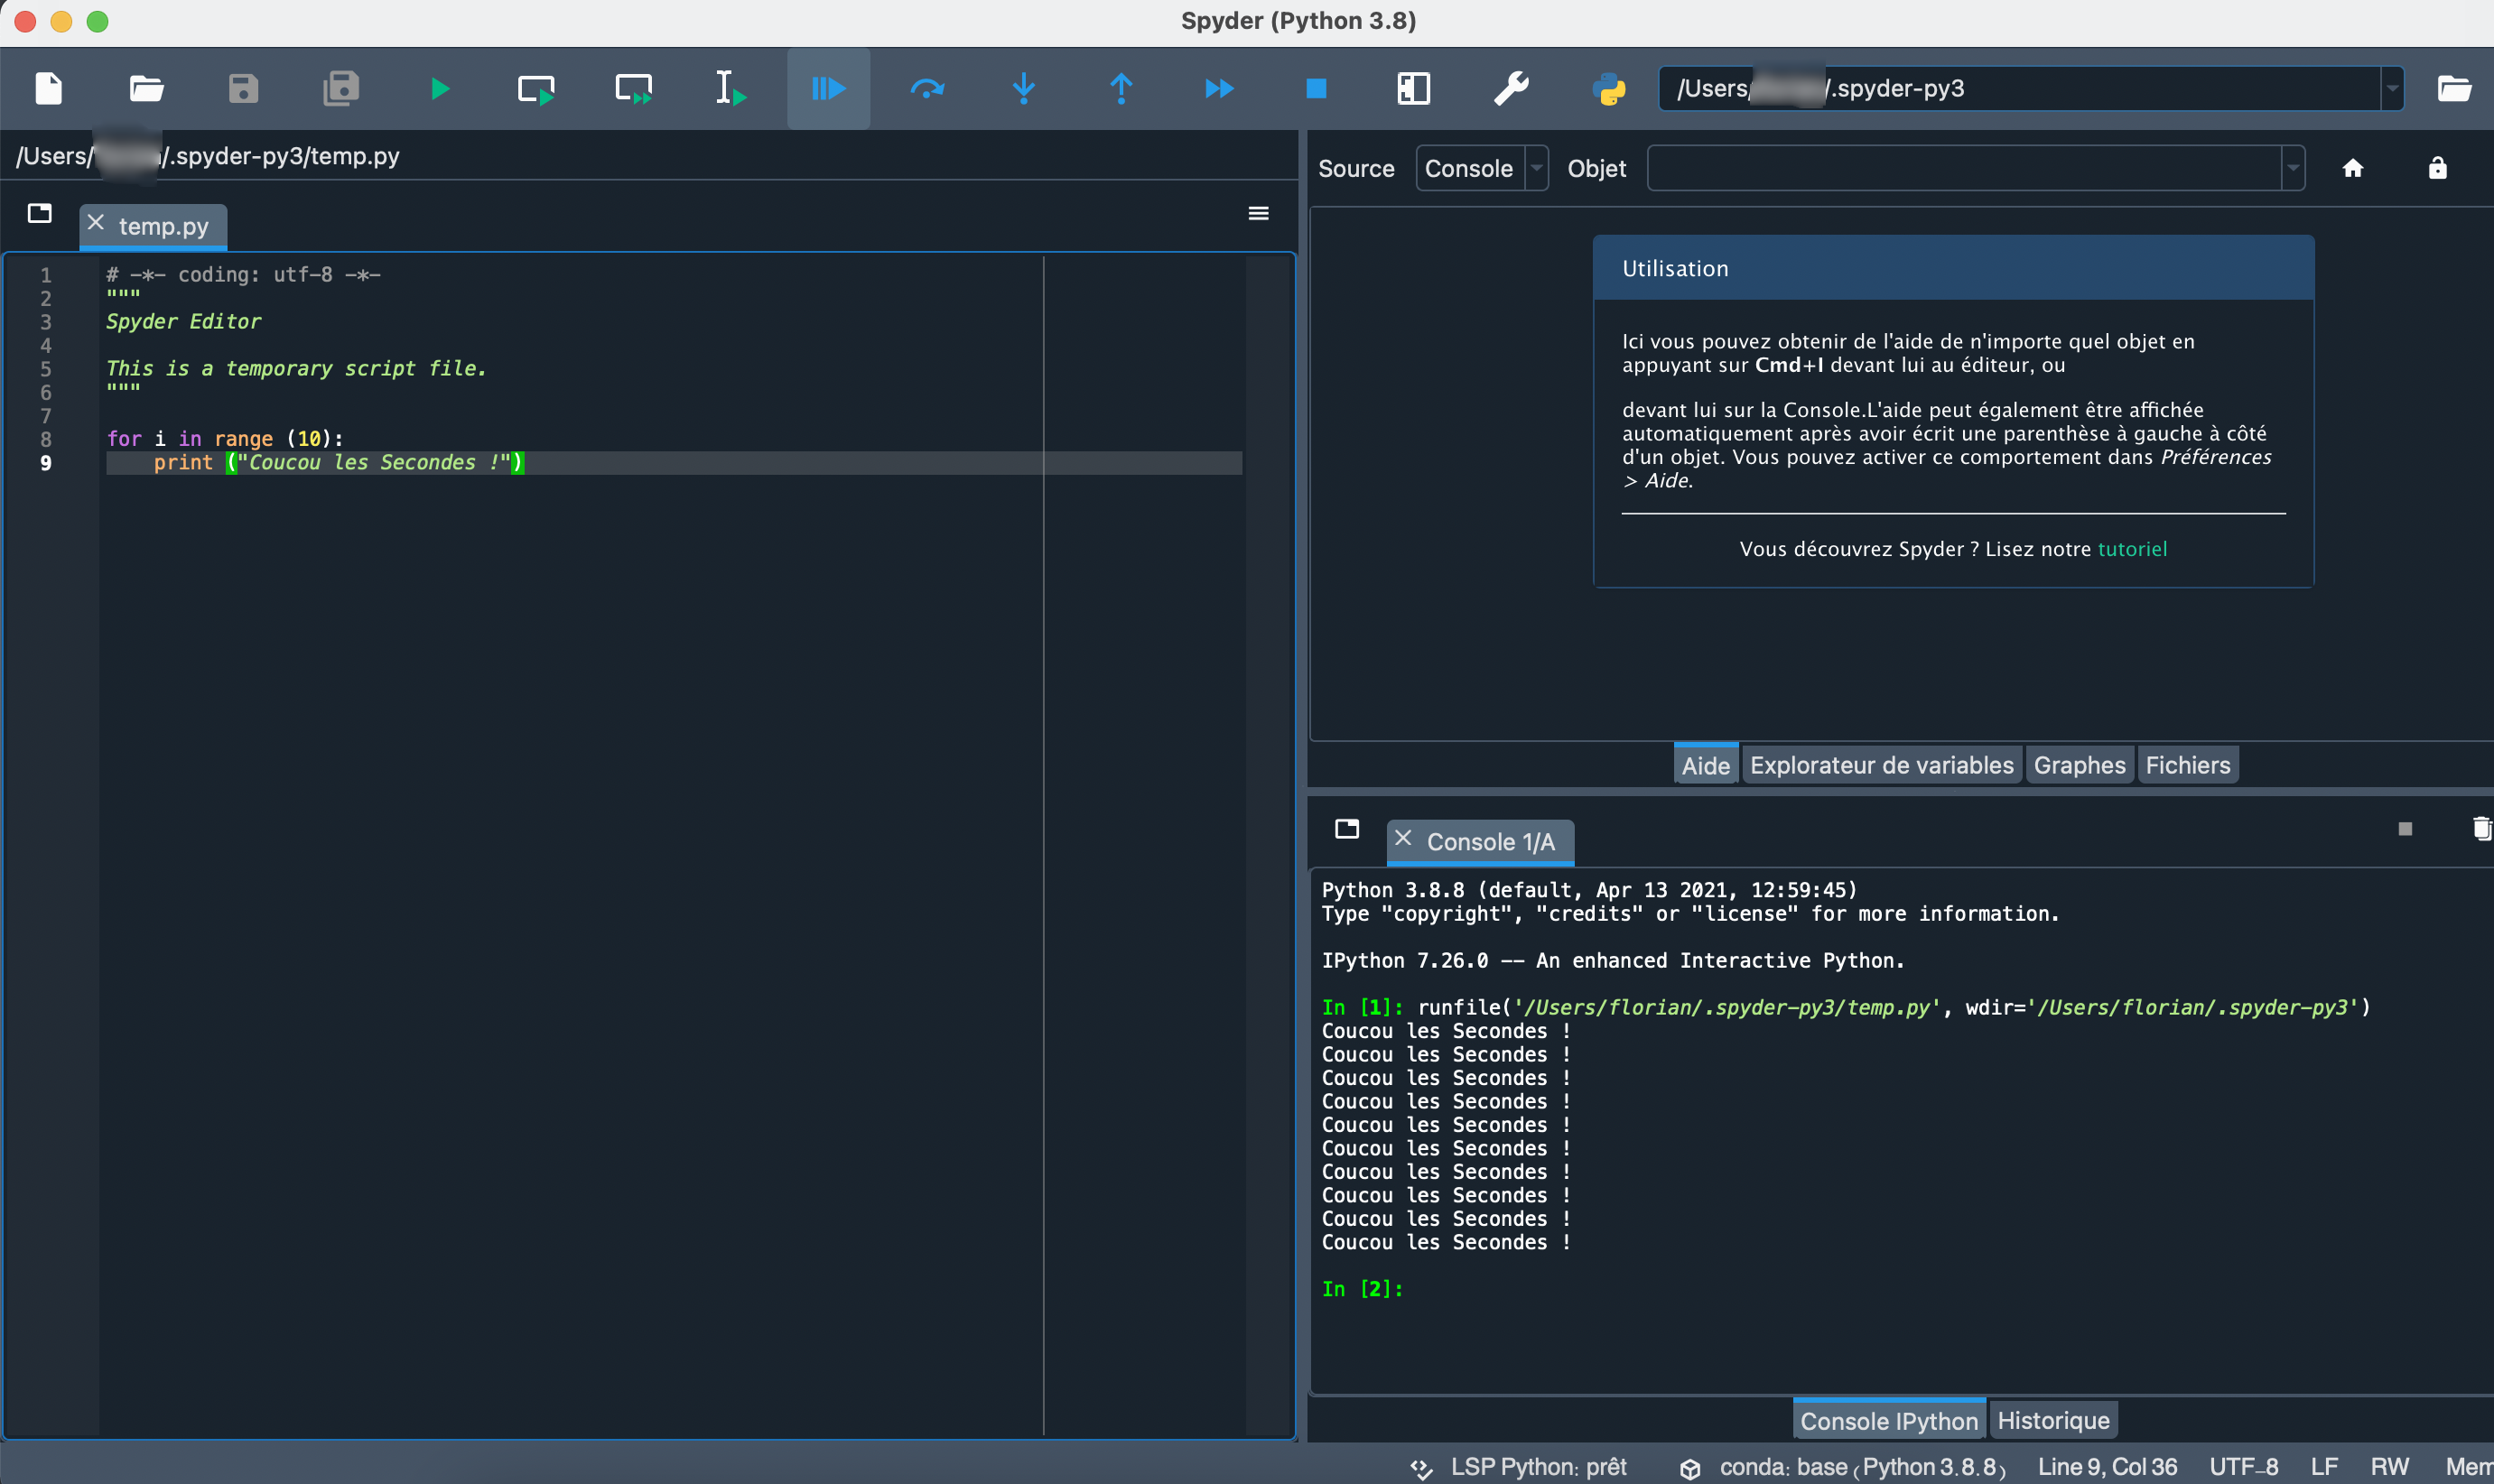
Task: Switch to the Explorateur de variables tab
Action: tap(1878, 764)
